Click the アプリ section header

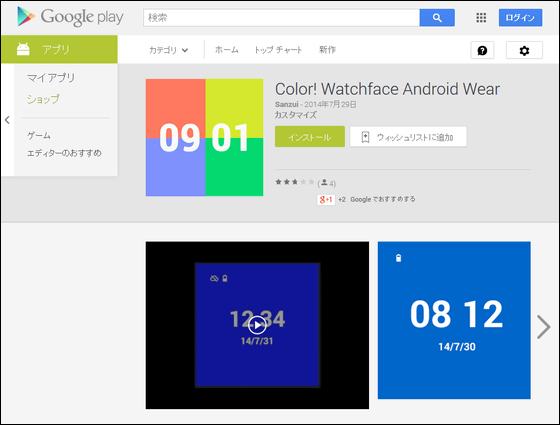(x=59, y=49)
